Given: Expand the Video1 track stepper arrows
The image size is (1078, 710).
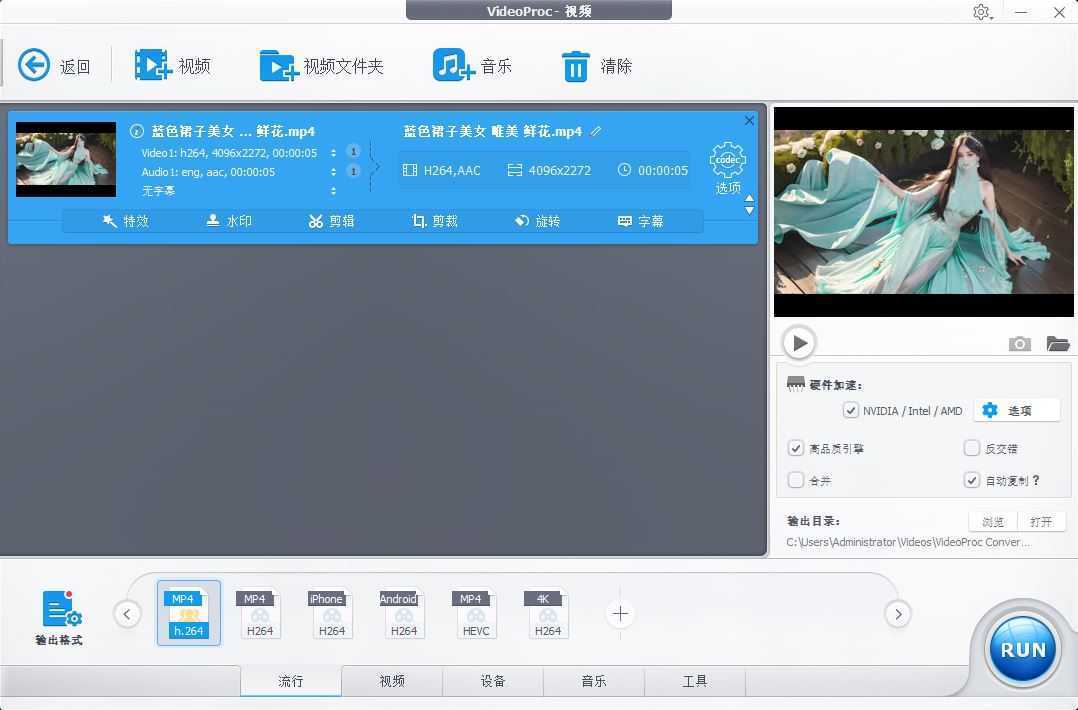Looking at the screenshot, I should click(333, 151).
